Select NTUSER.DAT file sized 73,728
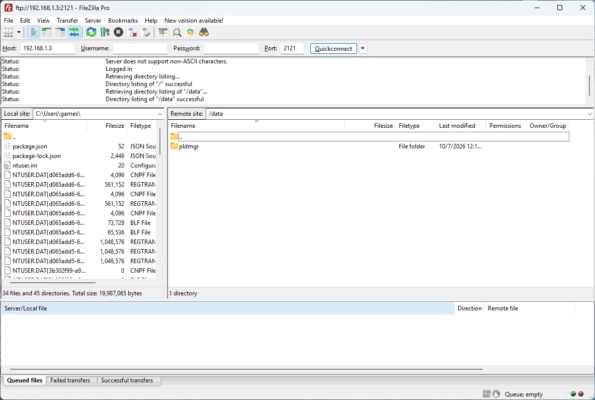 point(80,223)
